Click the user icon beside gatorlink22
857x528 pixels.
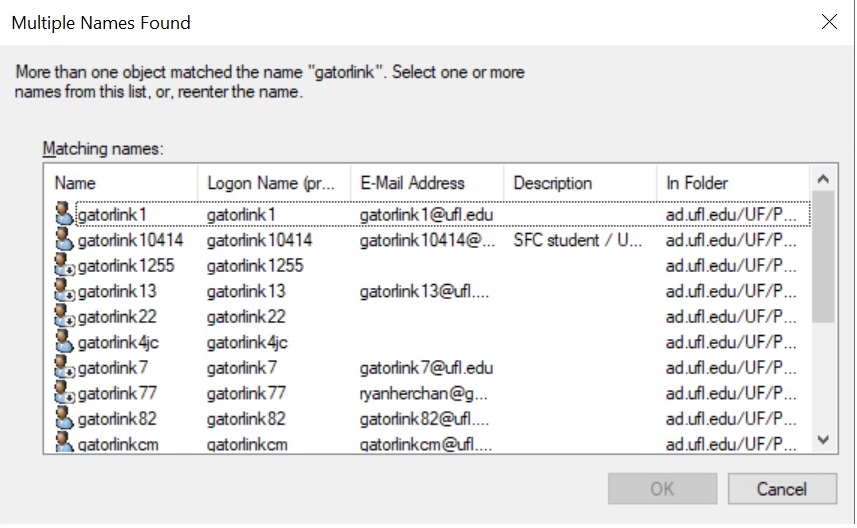(x=64, y=317)
